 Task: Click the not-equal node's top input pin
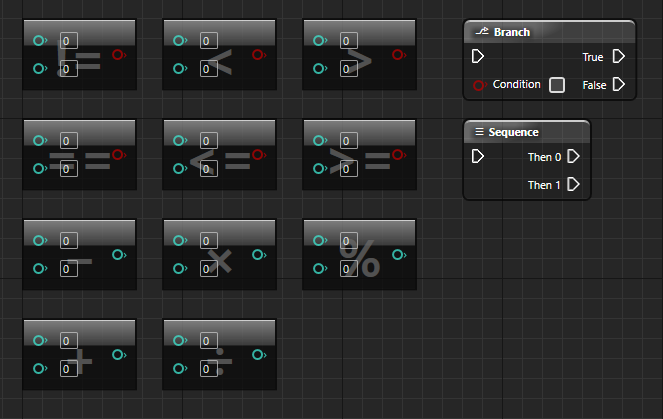click(x=40, y=41)
